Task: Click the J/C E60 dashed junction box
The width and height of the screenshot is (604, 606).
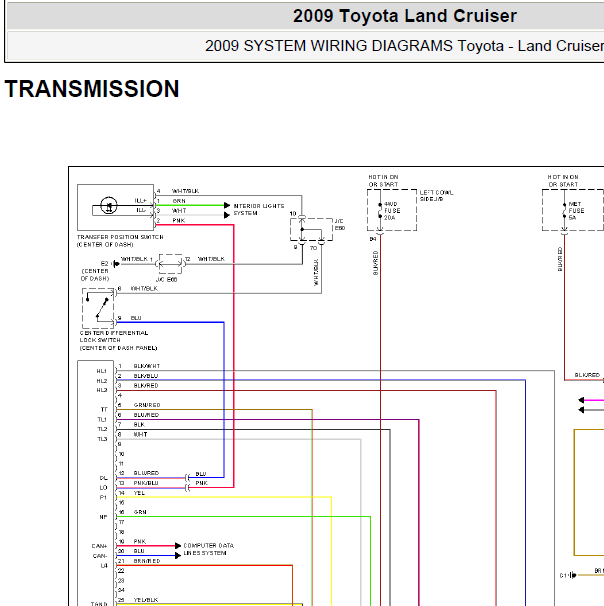Action: (311, 230)
